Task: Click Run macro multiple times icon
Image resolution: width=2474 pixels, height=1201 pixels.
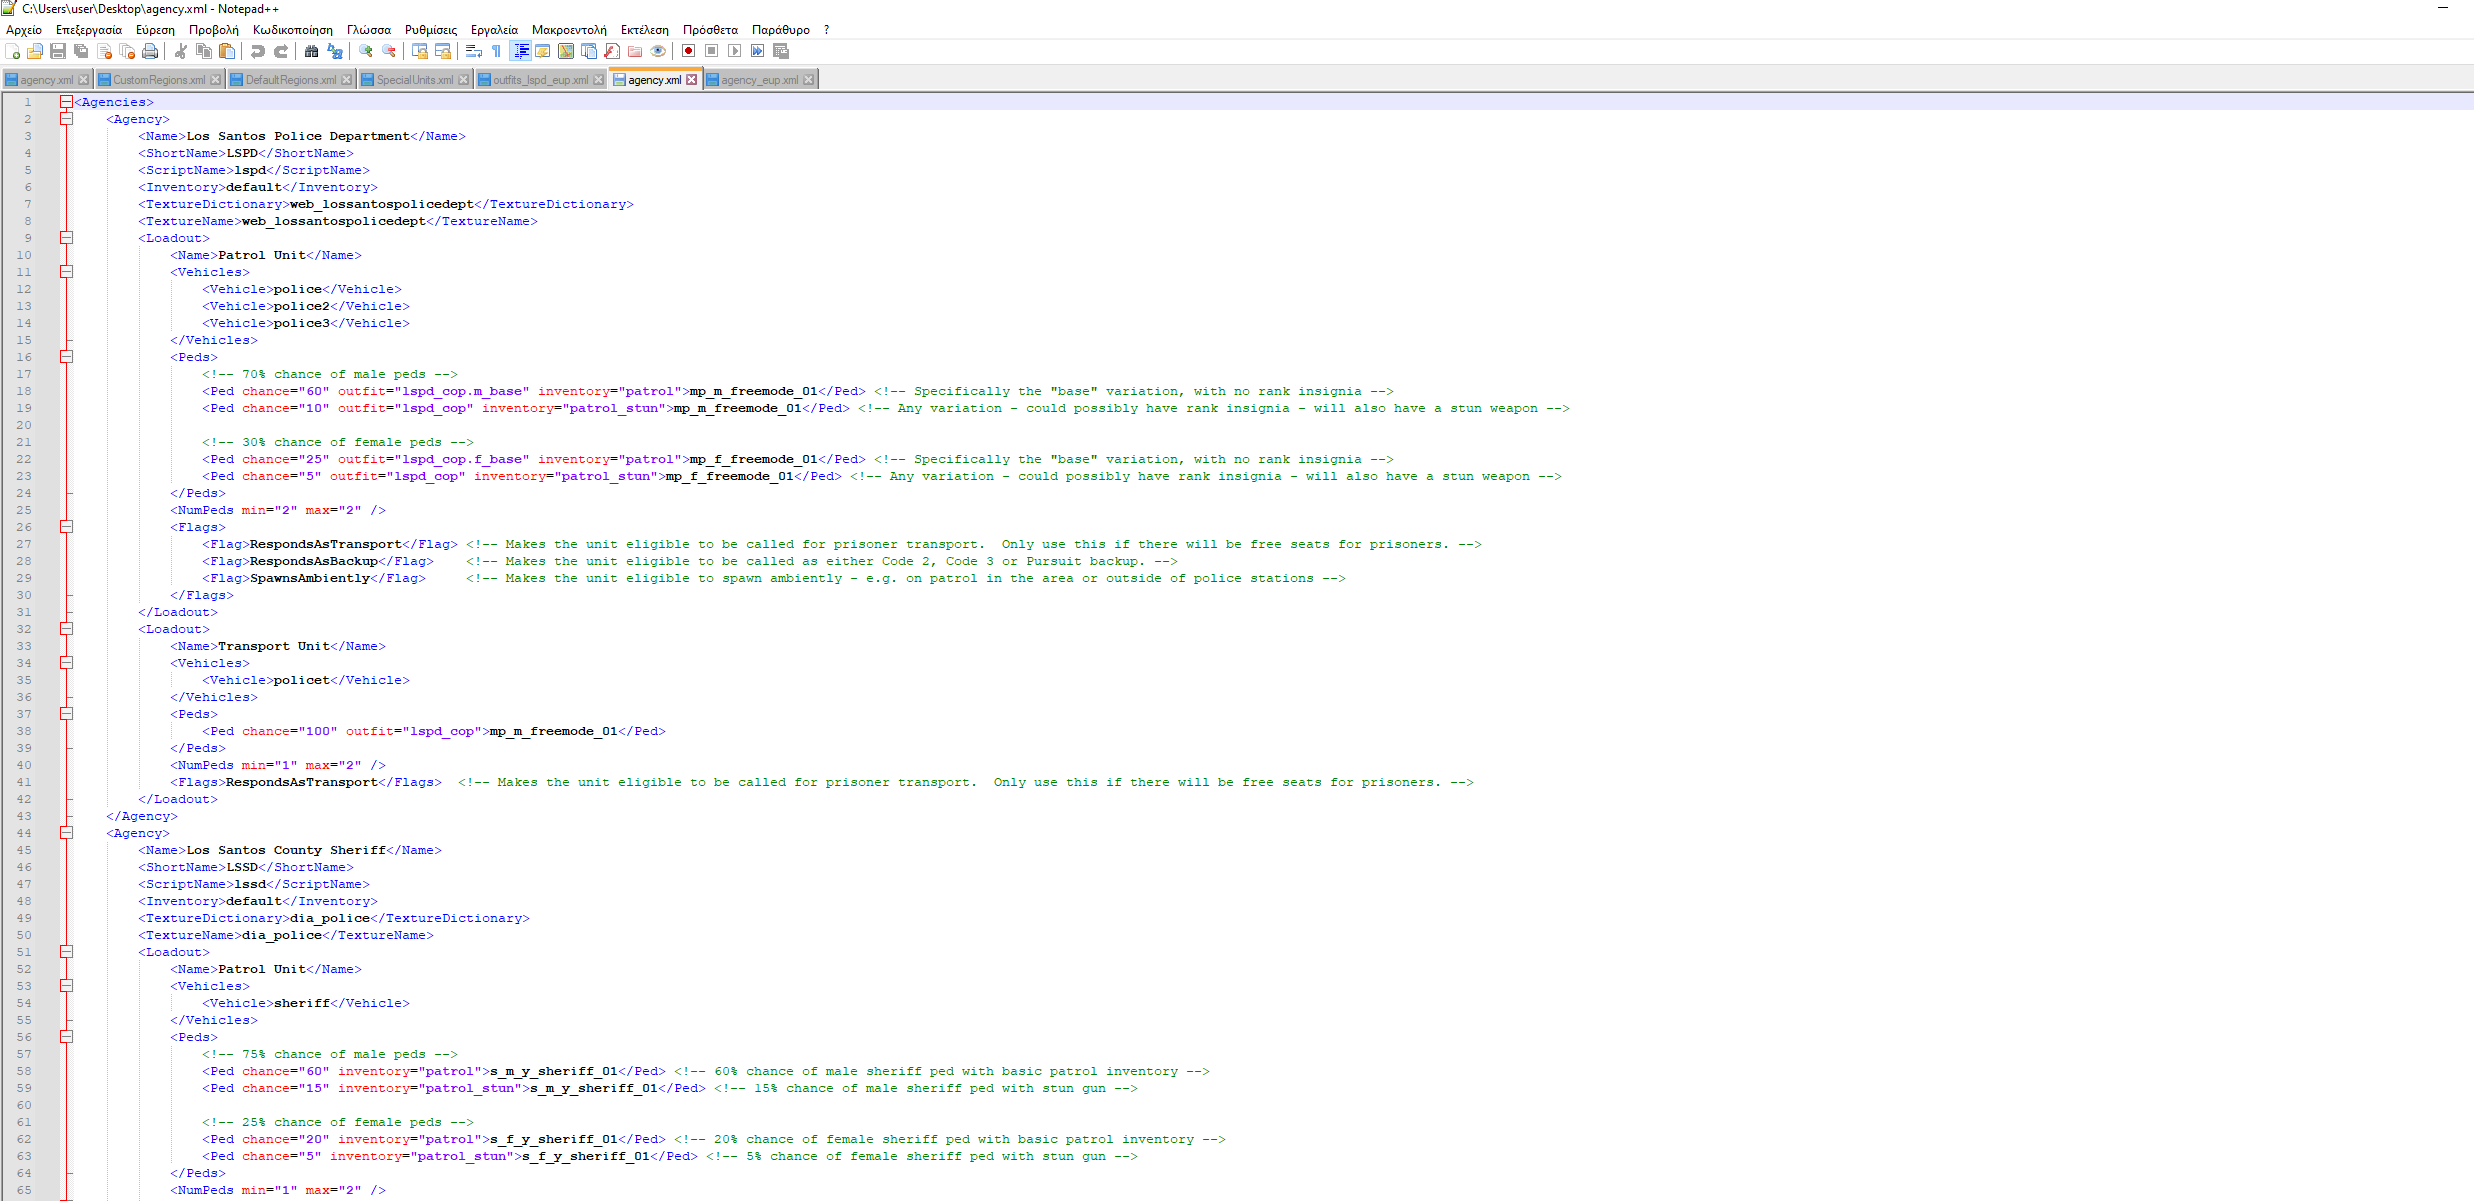Action: [x=758, y=51]
